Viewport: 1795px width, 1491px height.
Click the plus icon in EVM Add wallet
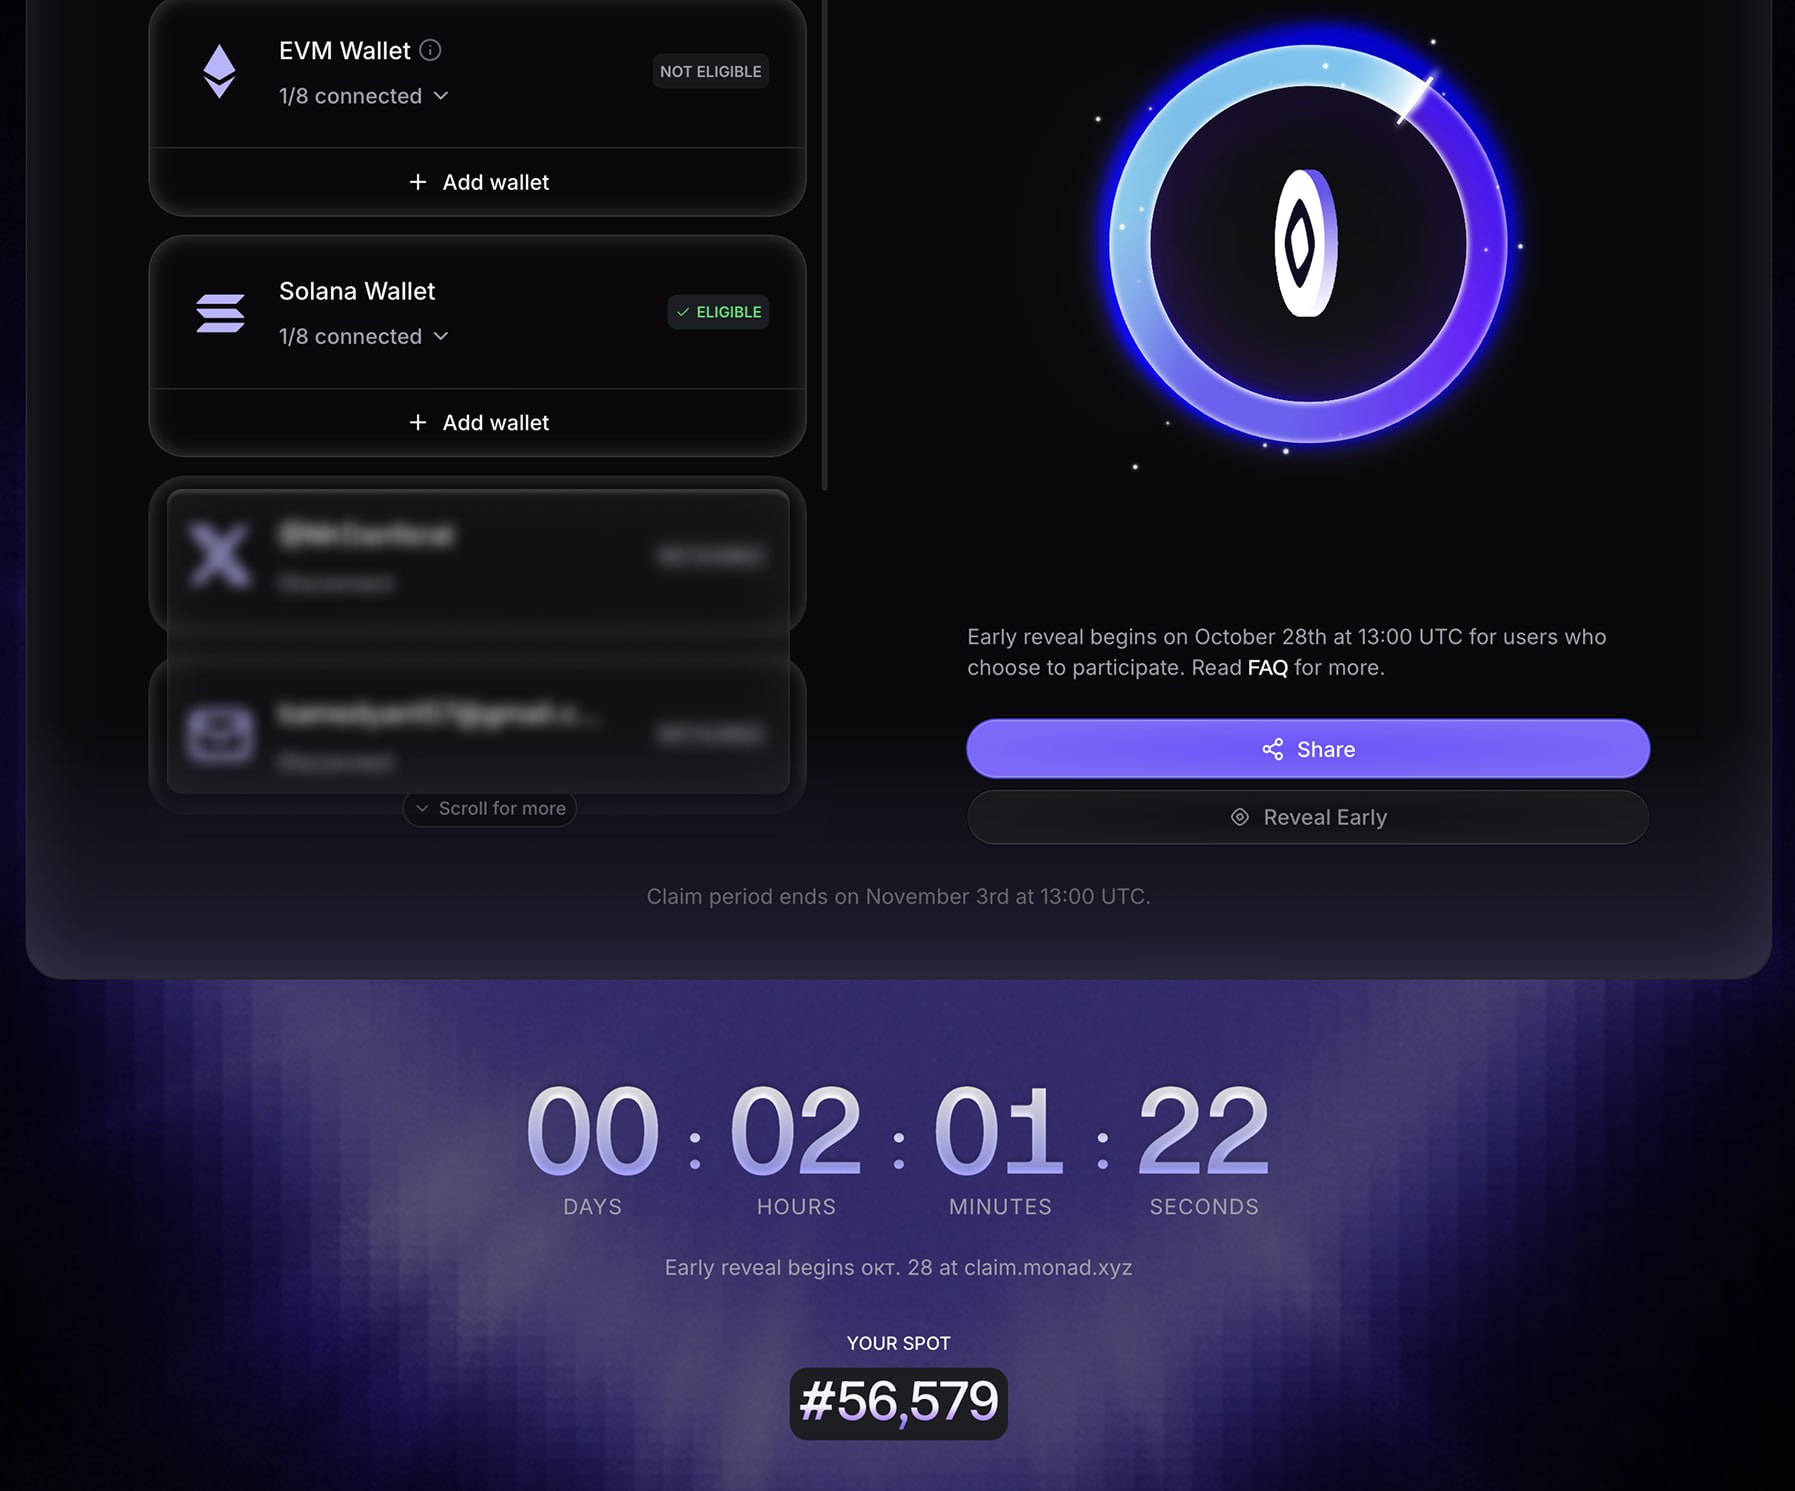(x=418, y=182)
